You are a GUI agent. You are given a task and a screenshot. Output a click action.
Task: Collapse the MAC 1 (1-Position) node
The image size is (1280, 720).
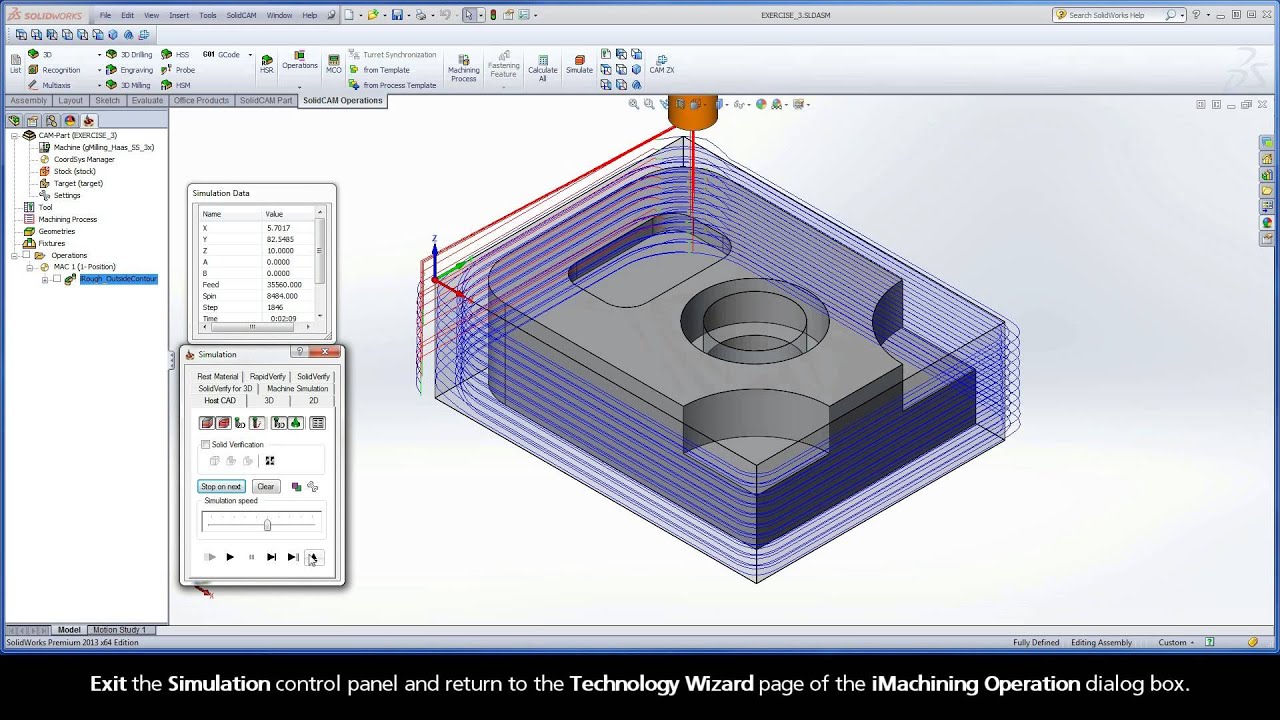tap(29, 267)
